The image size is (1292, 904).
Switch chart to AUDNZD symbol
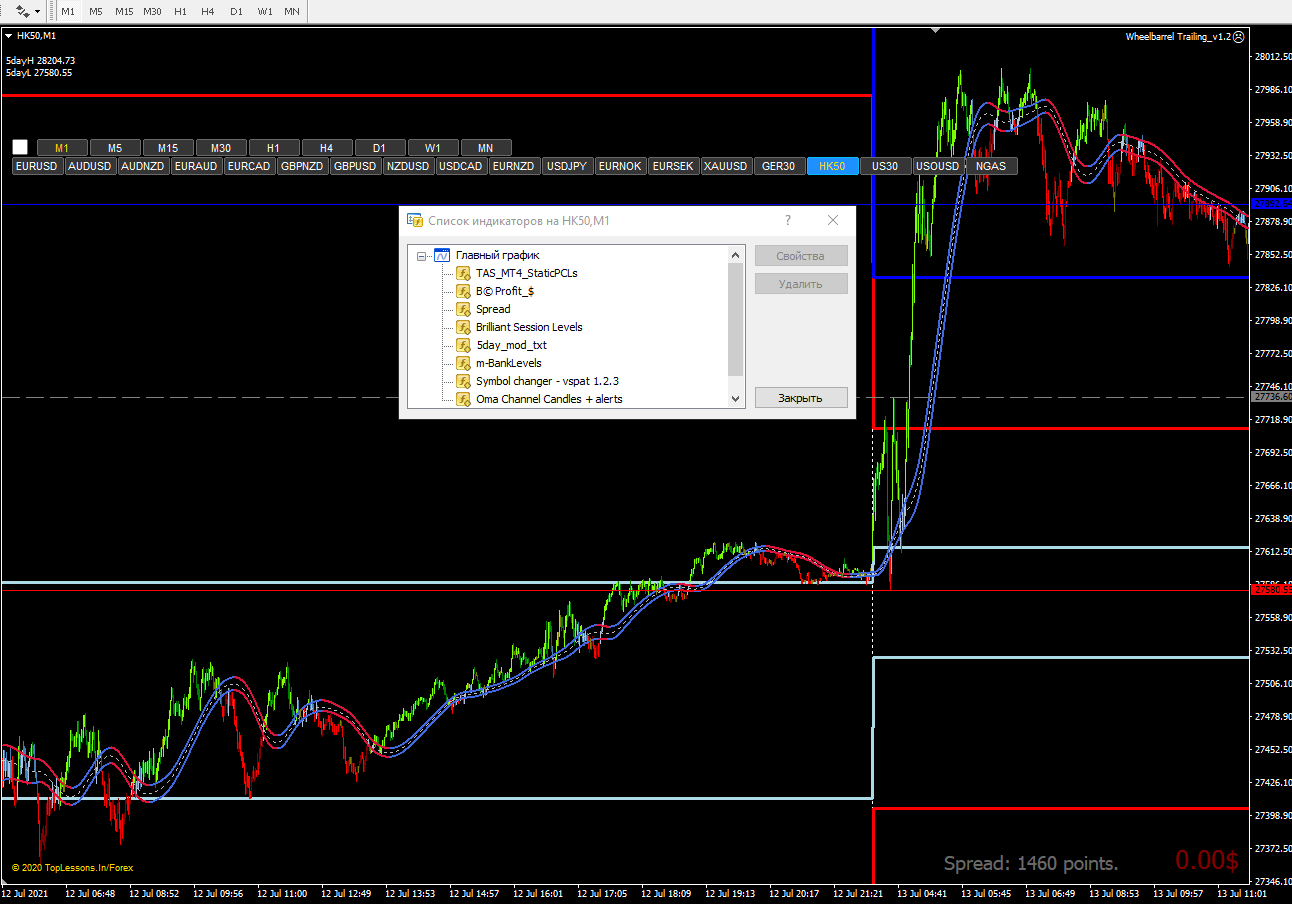144,166
